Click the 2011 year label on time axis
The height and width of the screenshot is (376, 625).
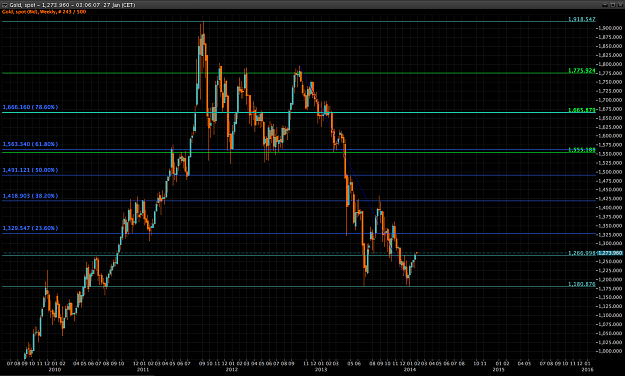pos(143,370)
